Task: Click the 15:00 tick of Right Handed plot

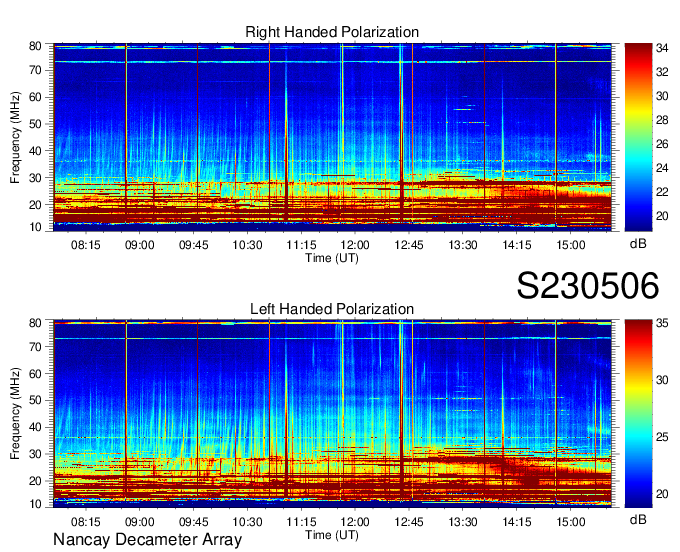Action: 571,245
